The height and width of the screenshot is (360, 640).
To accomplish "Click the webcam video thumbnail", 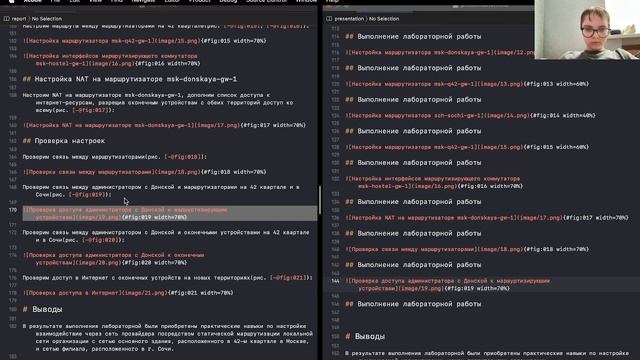I will [587, 29].
